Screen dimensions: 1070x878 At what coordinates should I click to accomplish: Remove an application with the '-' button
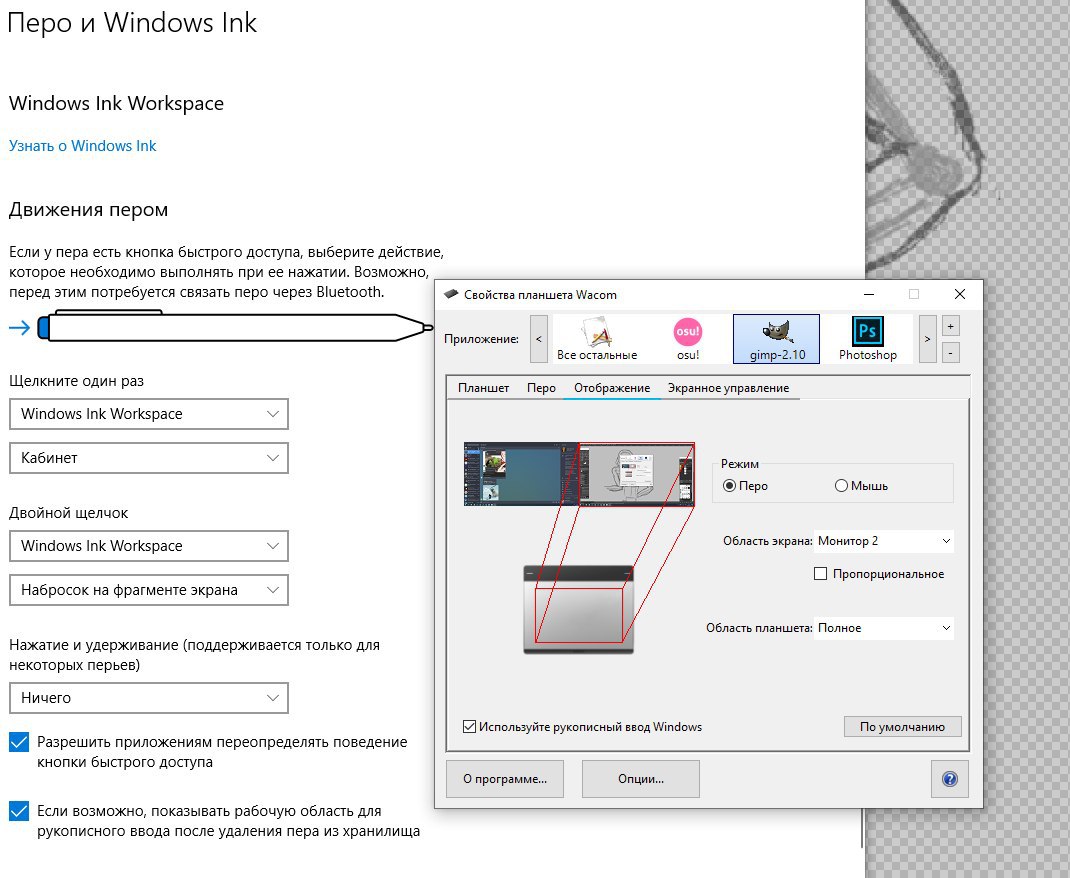951,353
